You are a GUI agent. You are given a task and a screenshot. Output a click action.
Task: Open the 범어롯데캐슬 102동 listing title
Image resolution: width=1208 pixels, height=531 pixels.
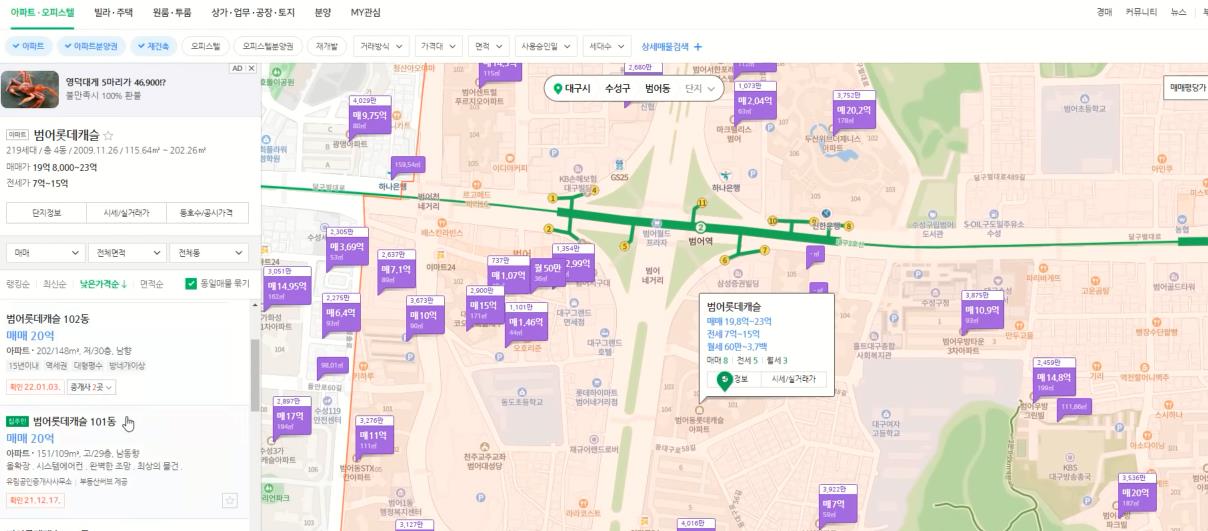48,319
